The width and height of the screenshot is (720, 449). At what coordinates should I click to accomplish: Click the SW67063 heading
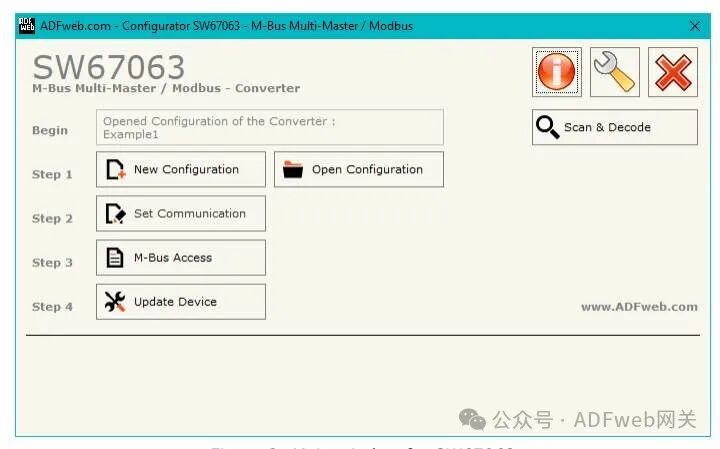(109, 67)
